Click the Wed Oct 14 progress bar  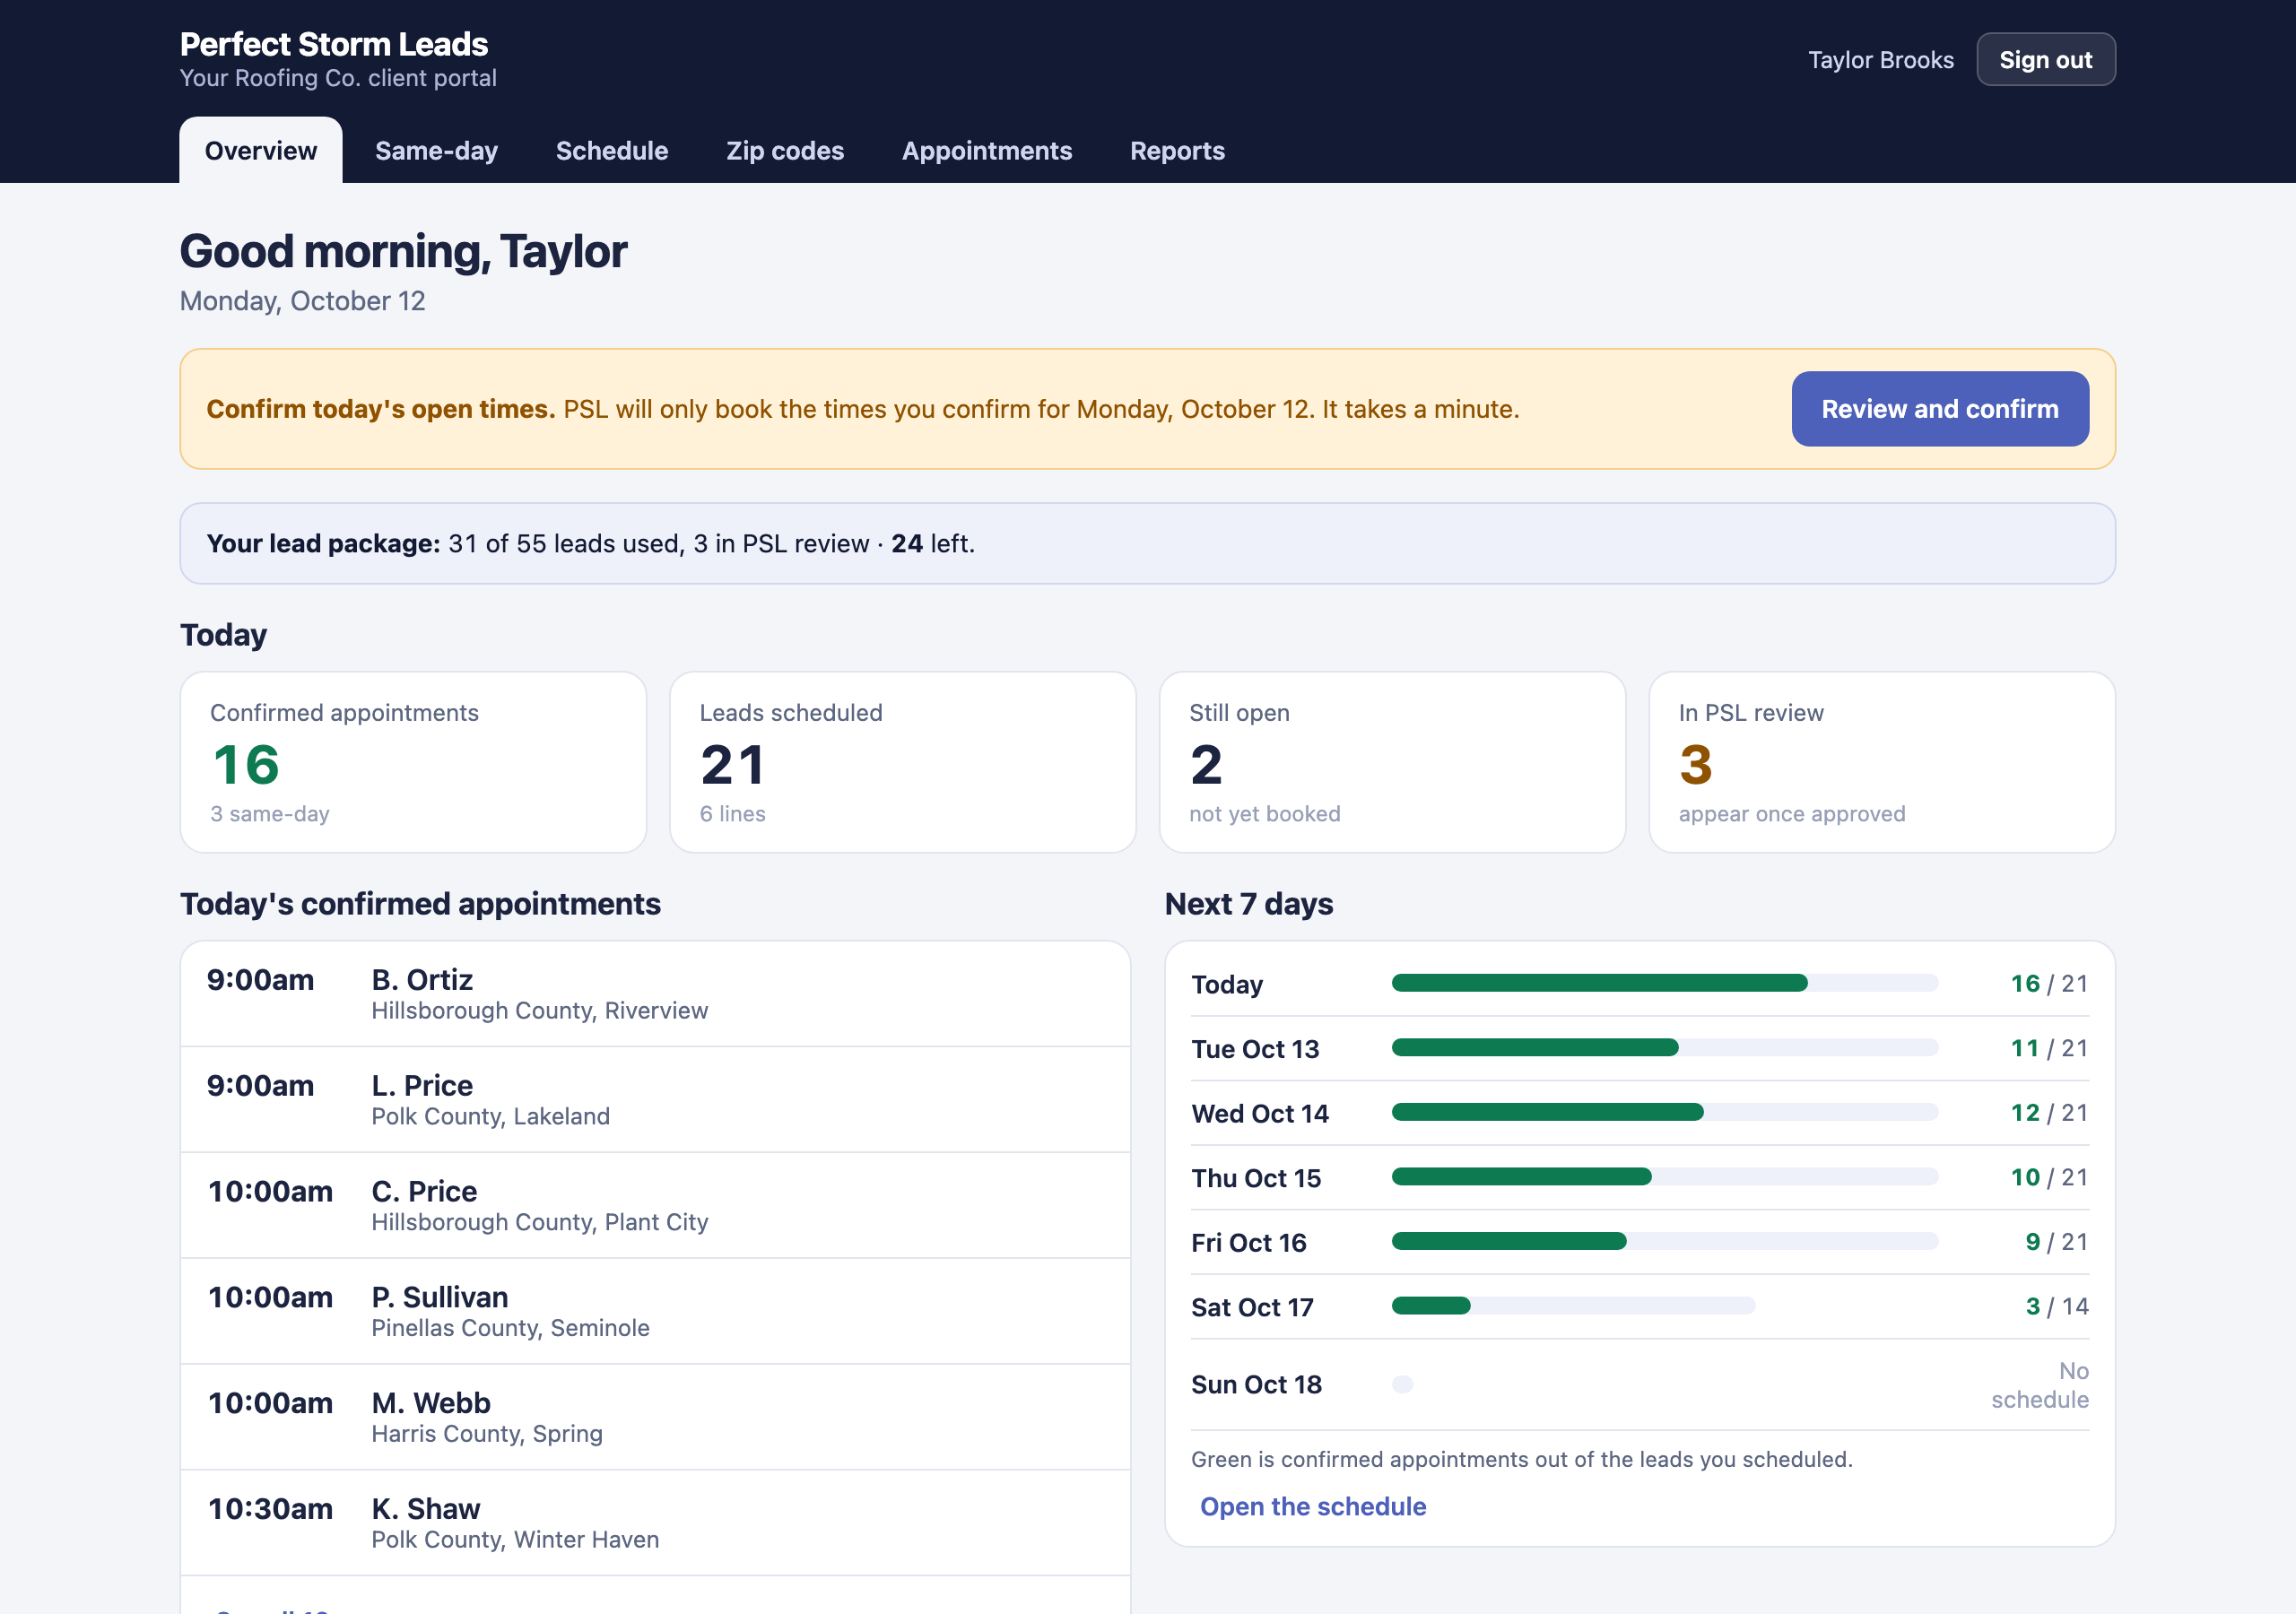[x=1665, y=1112]
